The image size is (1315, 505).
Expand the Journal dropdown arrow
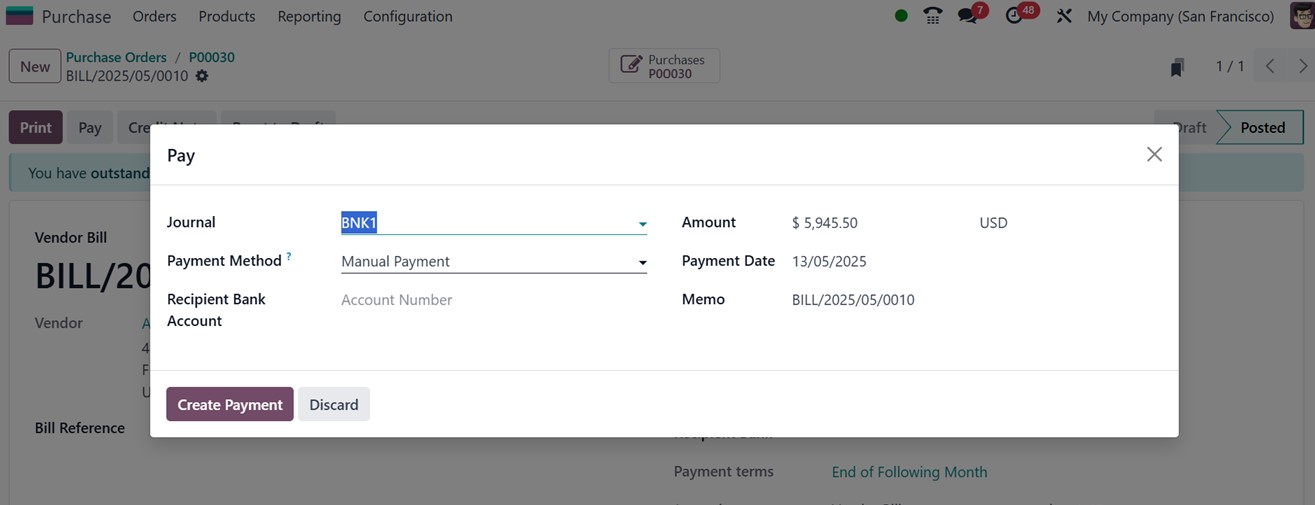[642, 224]
